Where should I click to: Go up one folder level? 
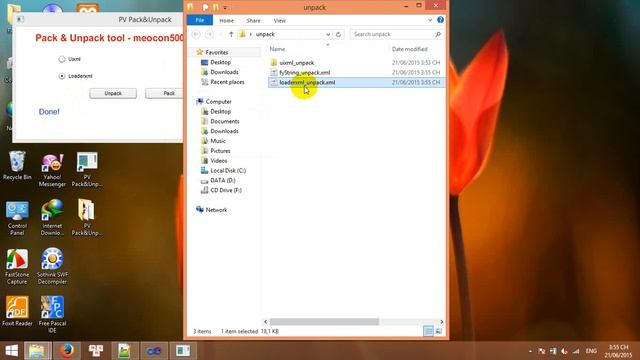231,34
